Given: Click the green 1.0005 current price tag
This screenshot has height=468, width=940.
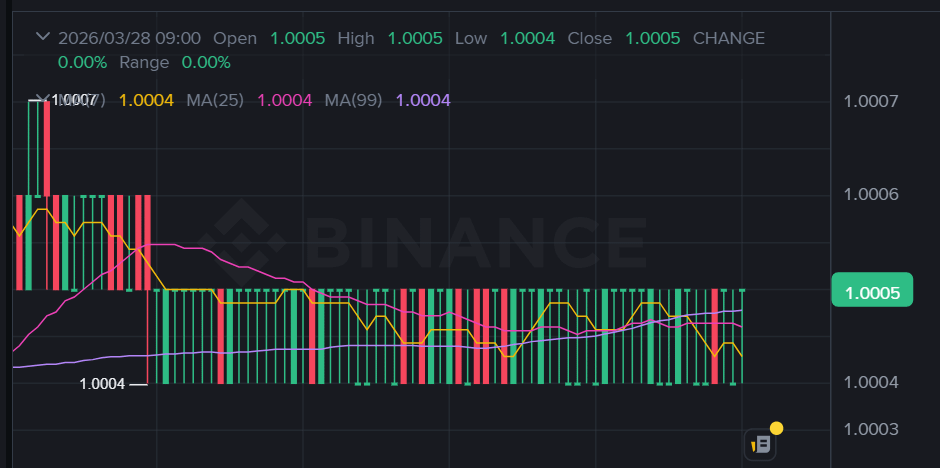Looking at the screenshot, I should click(x=872, y=290).
